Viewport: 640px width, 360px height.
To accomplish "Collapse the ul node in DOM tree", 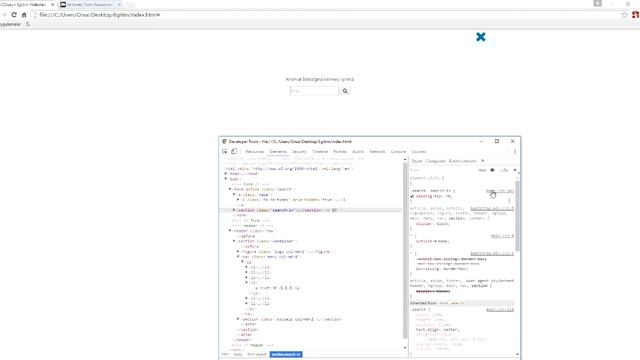I will [x=242, y=262].
